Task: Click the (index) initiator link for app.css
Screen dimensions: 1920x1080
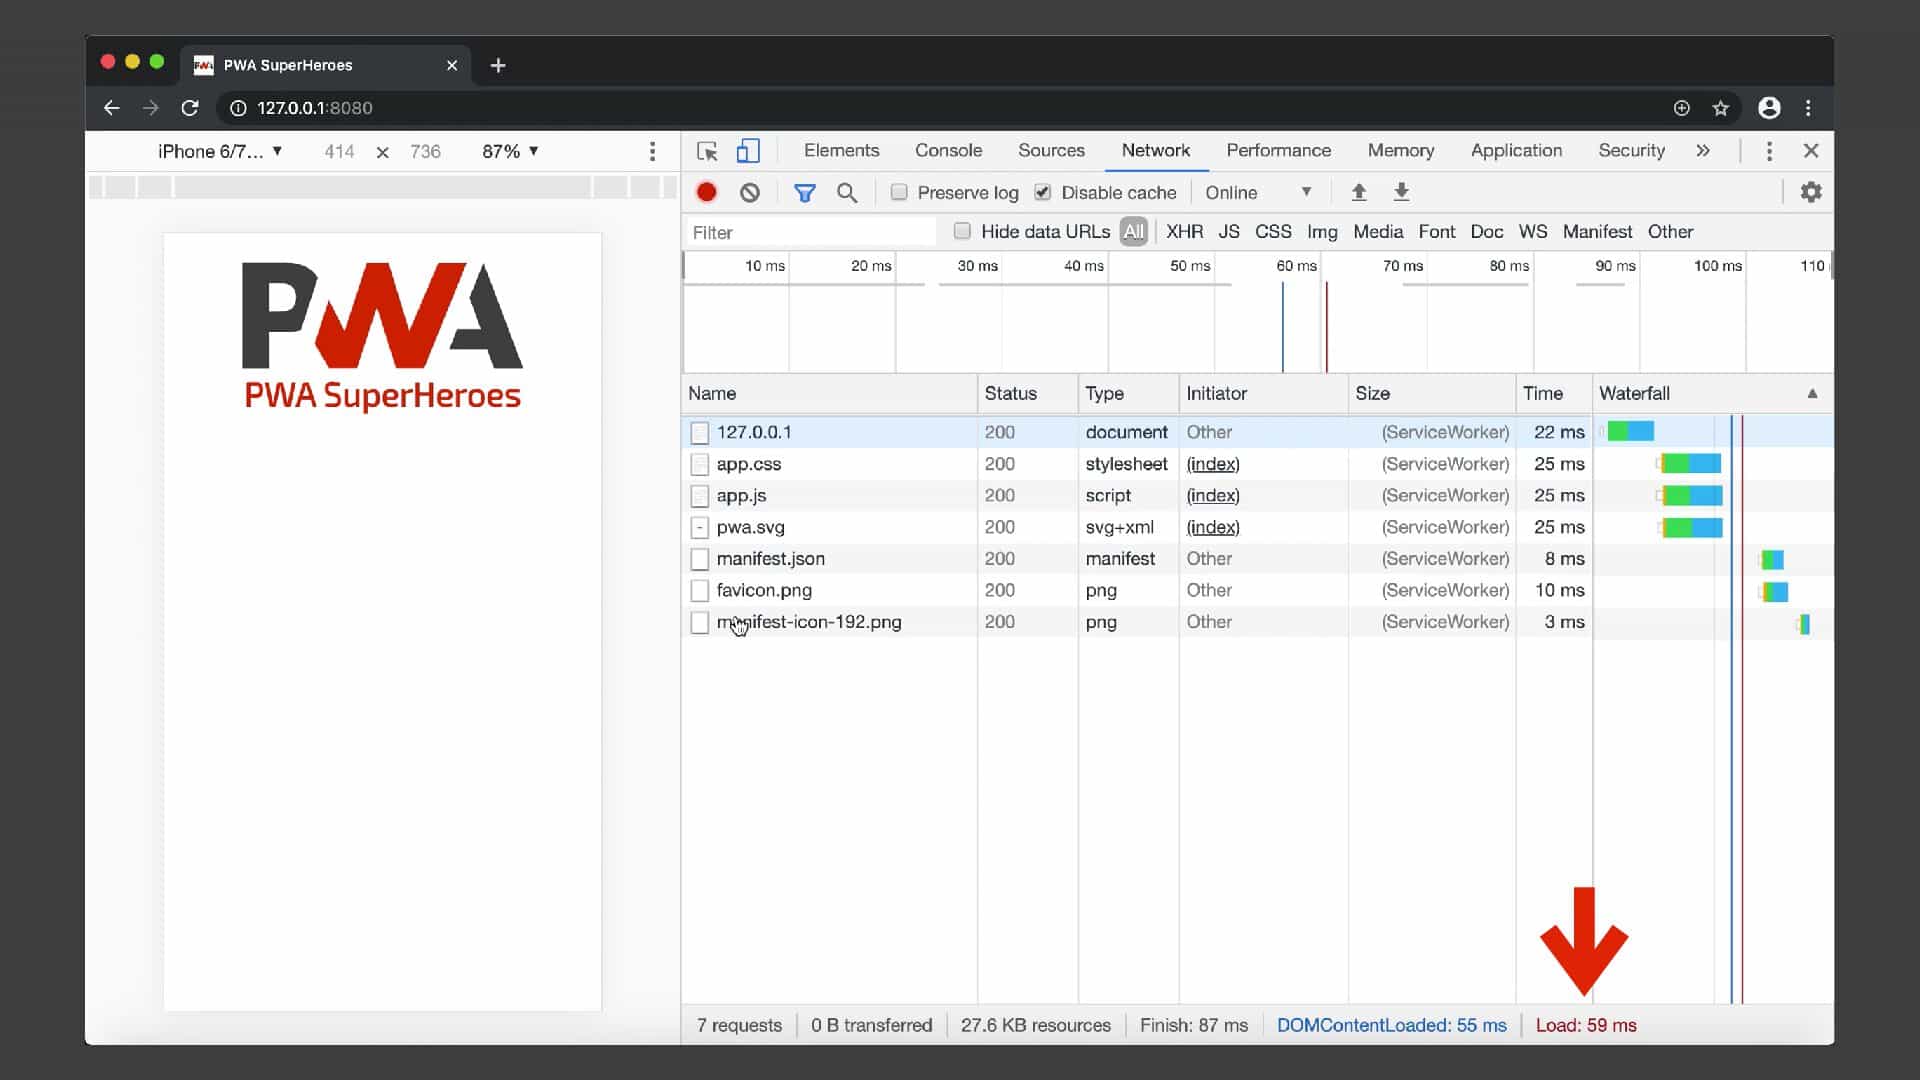Action: coord(1213,464)
